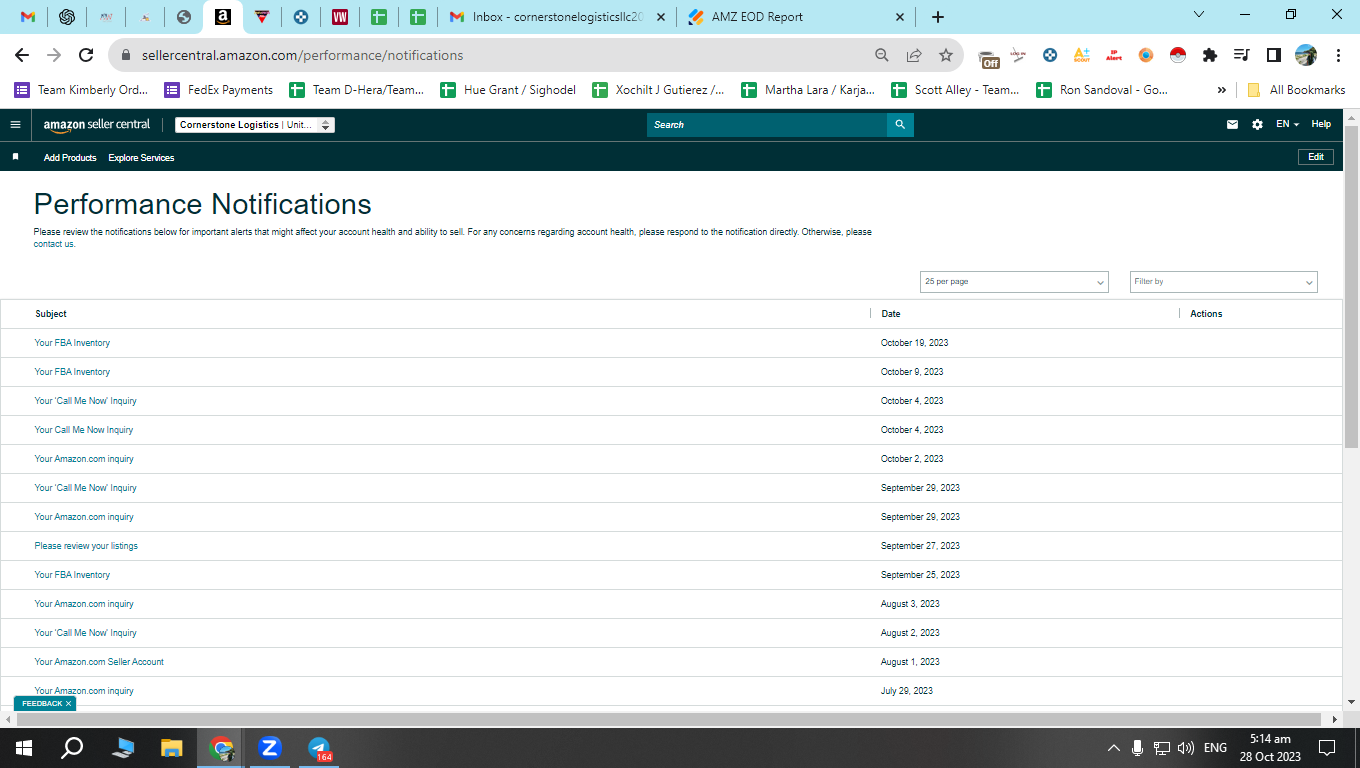
Task: Toggle the Chrome side panel icon
Action: tap(1274, 55)
